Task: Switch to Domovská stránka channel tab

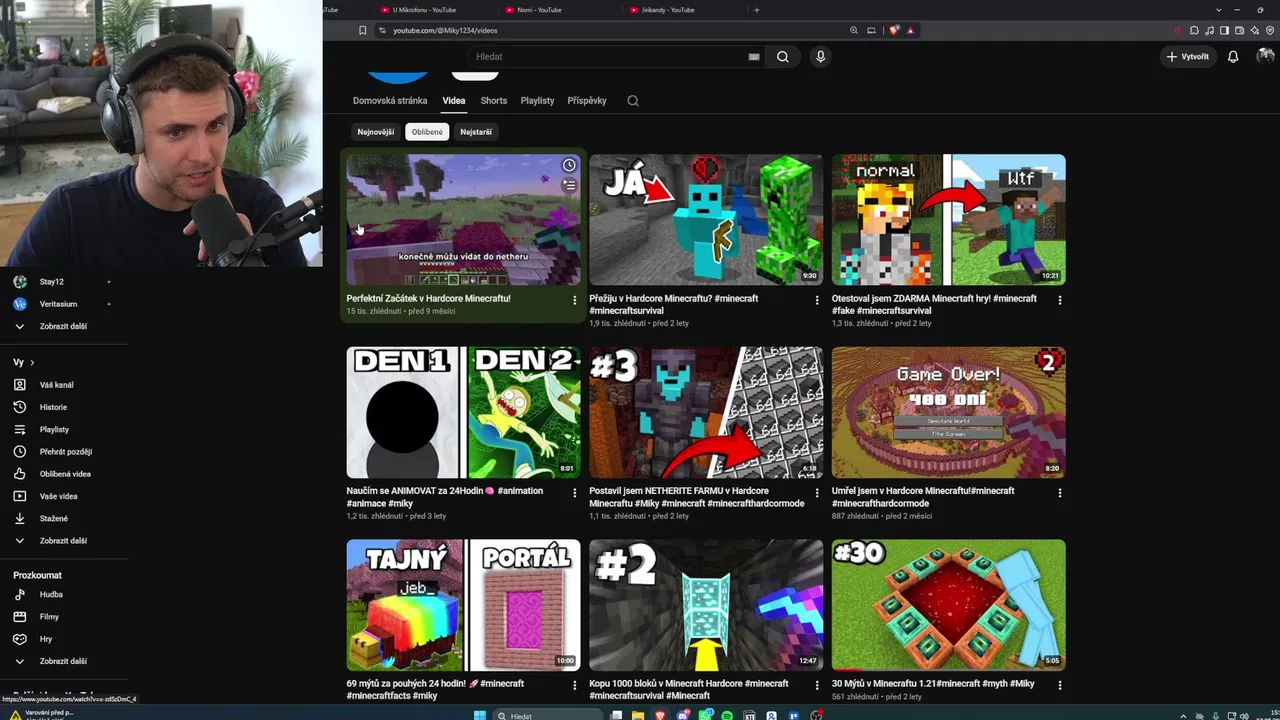Action: click(x=390, y=101)
